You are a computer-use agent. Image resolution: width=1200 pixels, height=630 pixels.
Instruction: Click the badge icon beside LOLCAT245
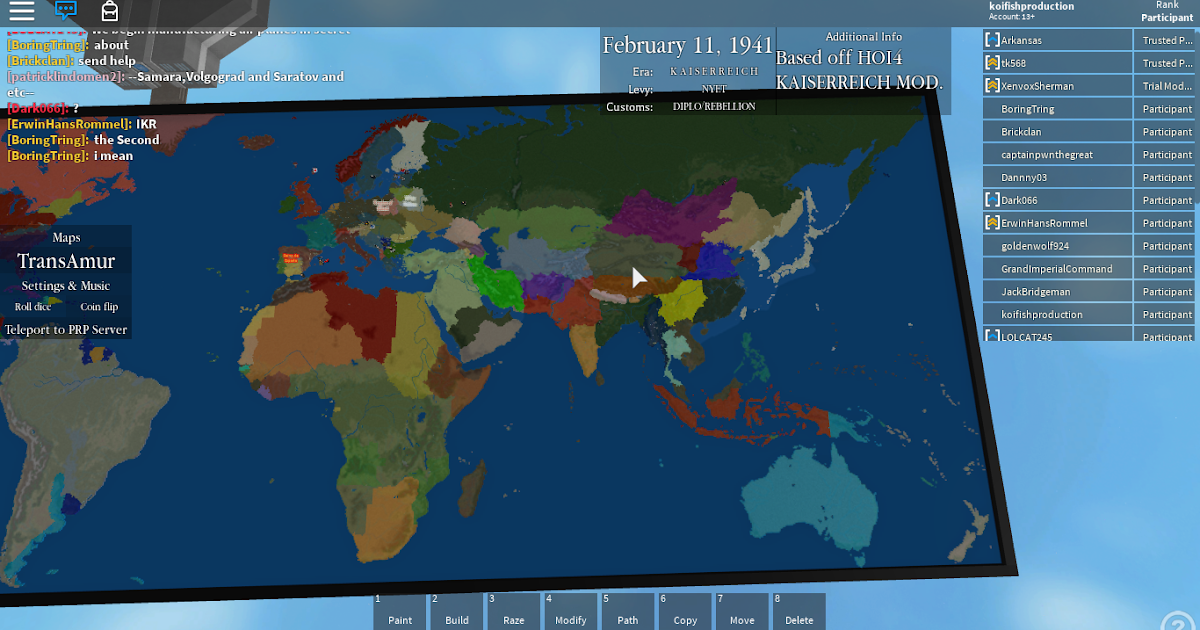coord(992,337)
